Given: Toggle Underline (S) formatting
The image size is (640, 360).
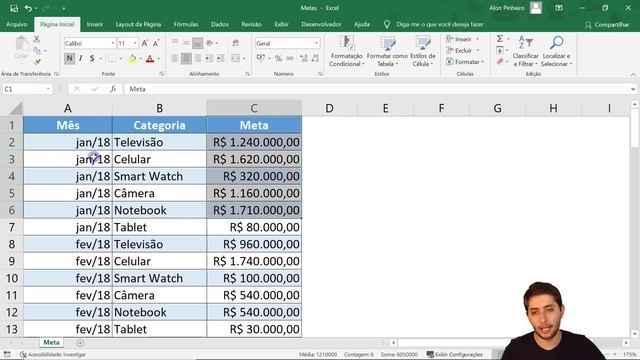Looking at the screenshot, I should point(92,58).
